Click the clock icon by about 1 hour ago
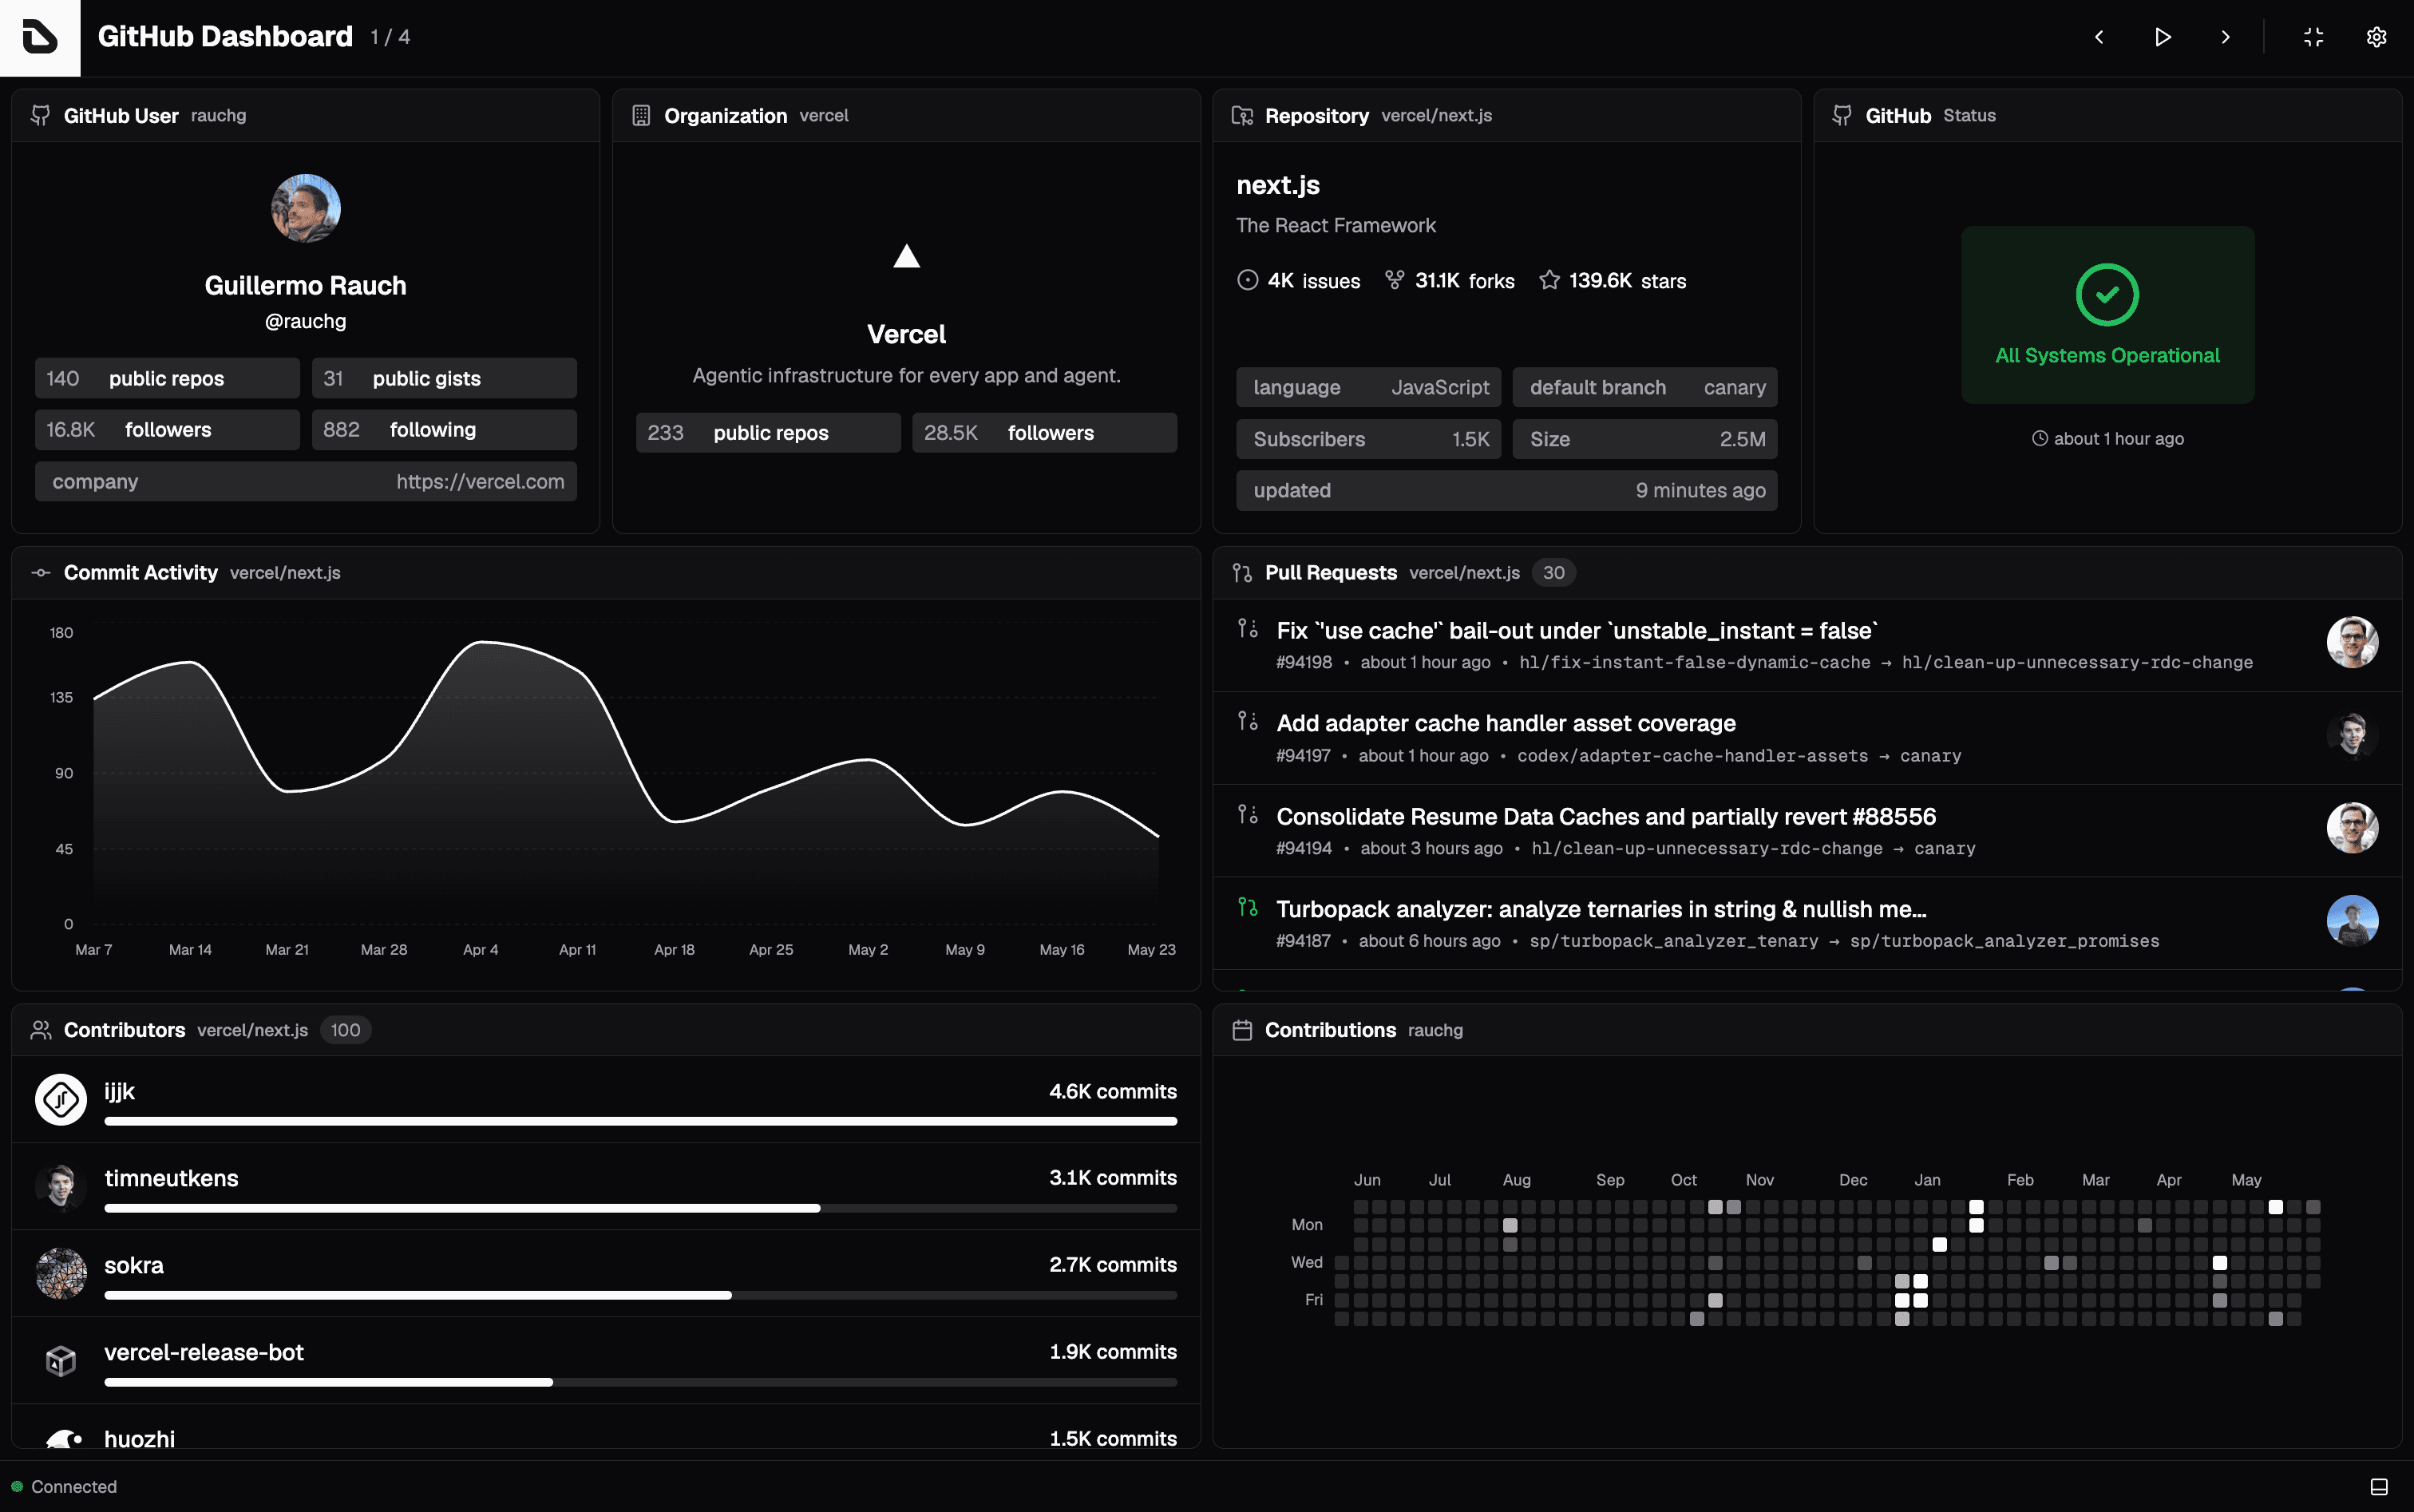Viewport: 2414px width, 1512px height. tap(2040, 438)
